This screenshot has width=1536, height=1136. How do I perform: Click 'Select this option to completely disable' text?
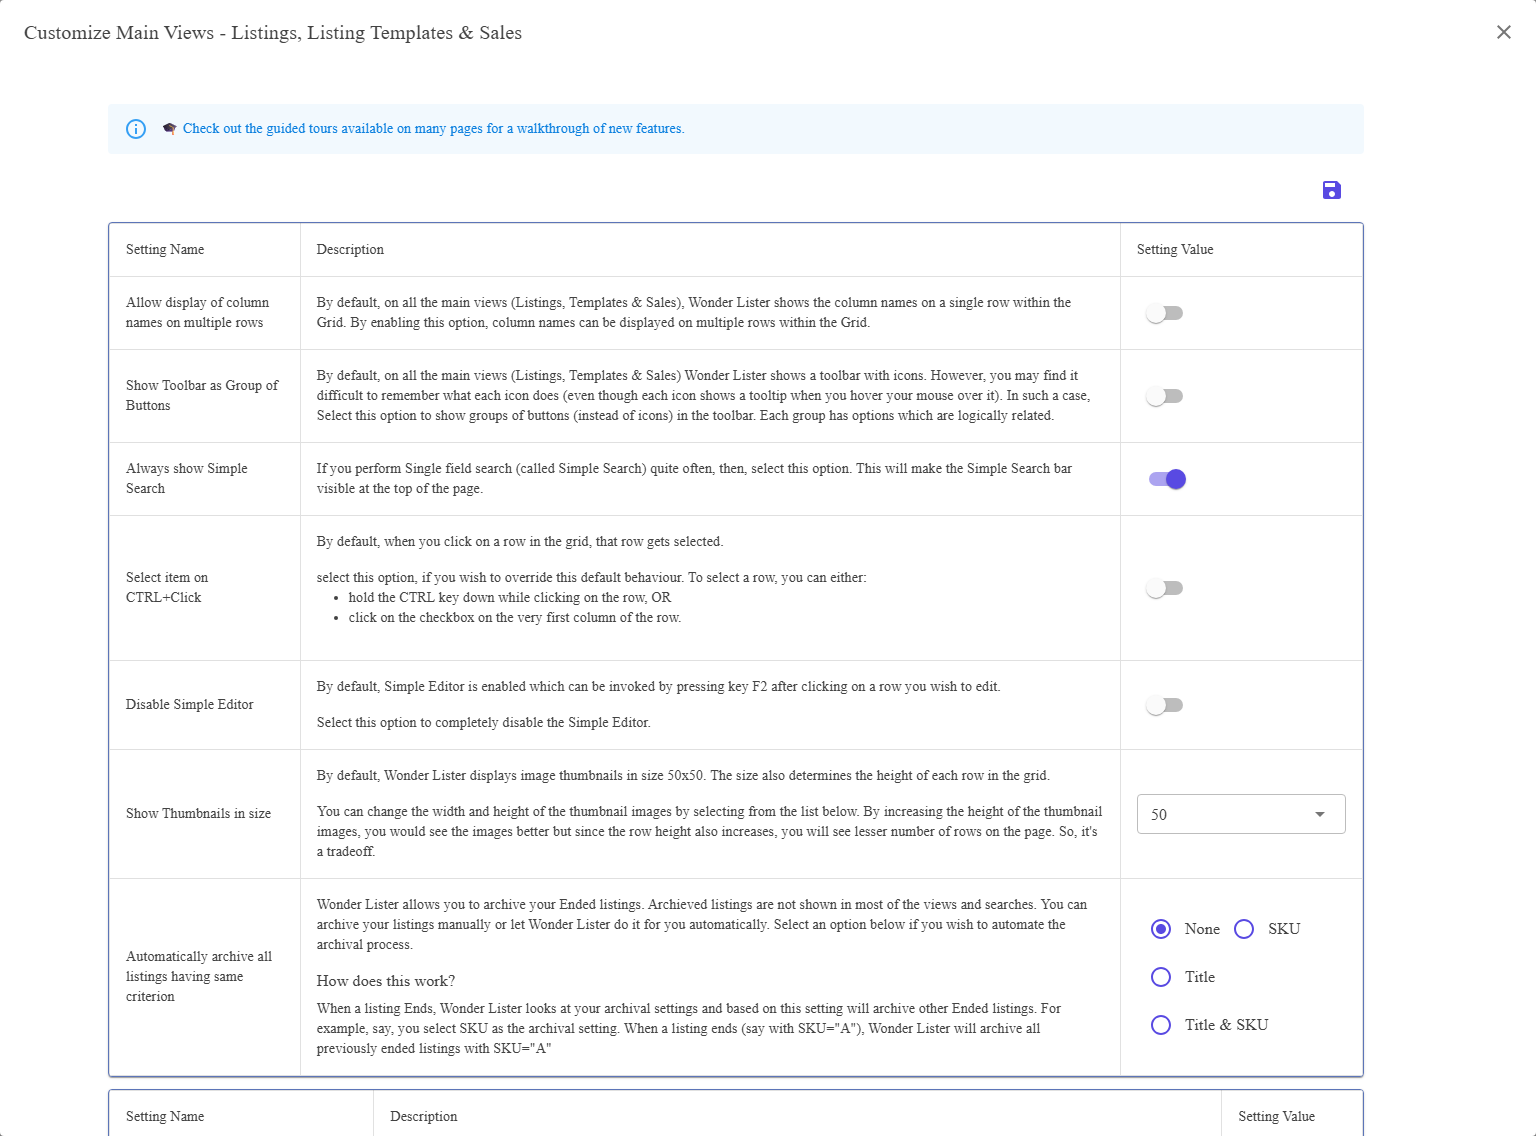tap(484, 723)
